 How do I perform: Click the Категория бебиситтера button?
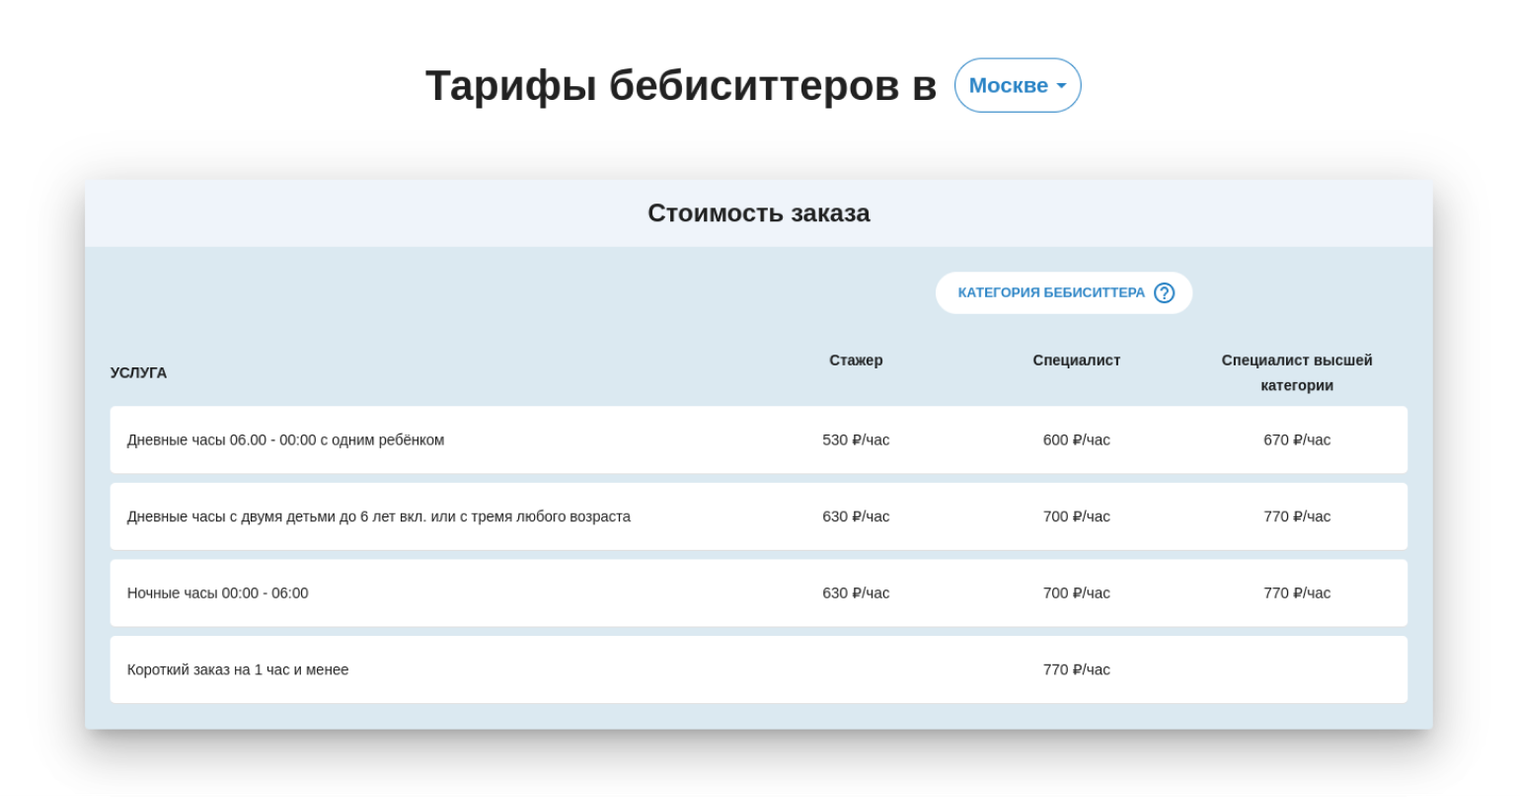click(x=1064, y=293)
